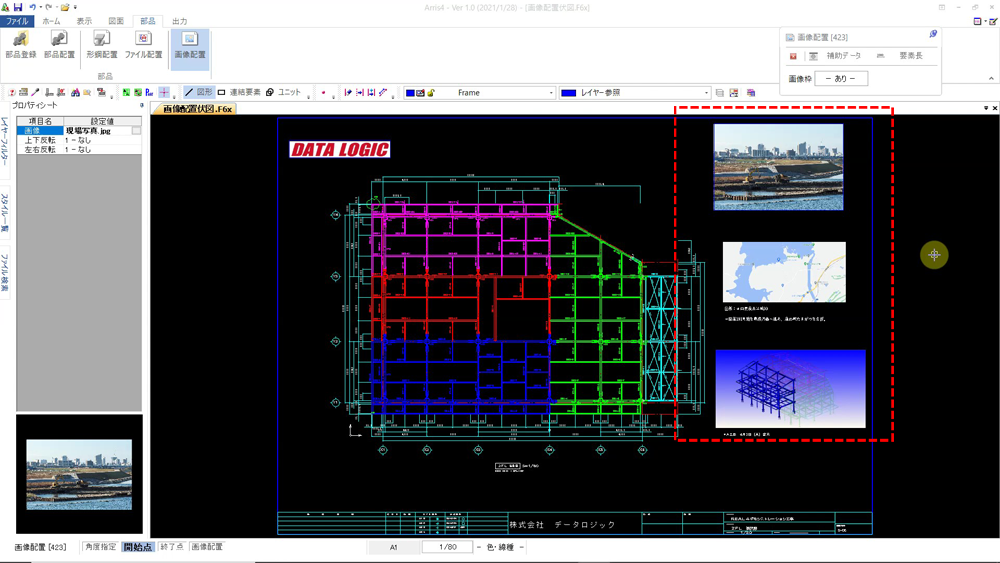The image size is (1000, 563).
Task: Select the 形鋼配置 tool
Action: [101, 45]
